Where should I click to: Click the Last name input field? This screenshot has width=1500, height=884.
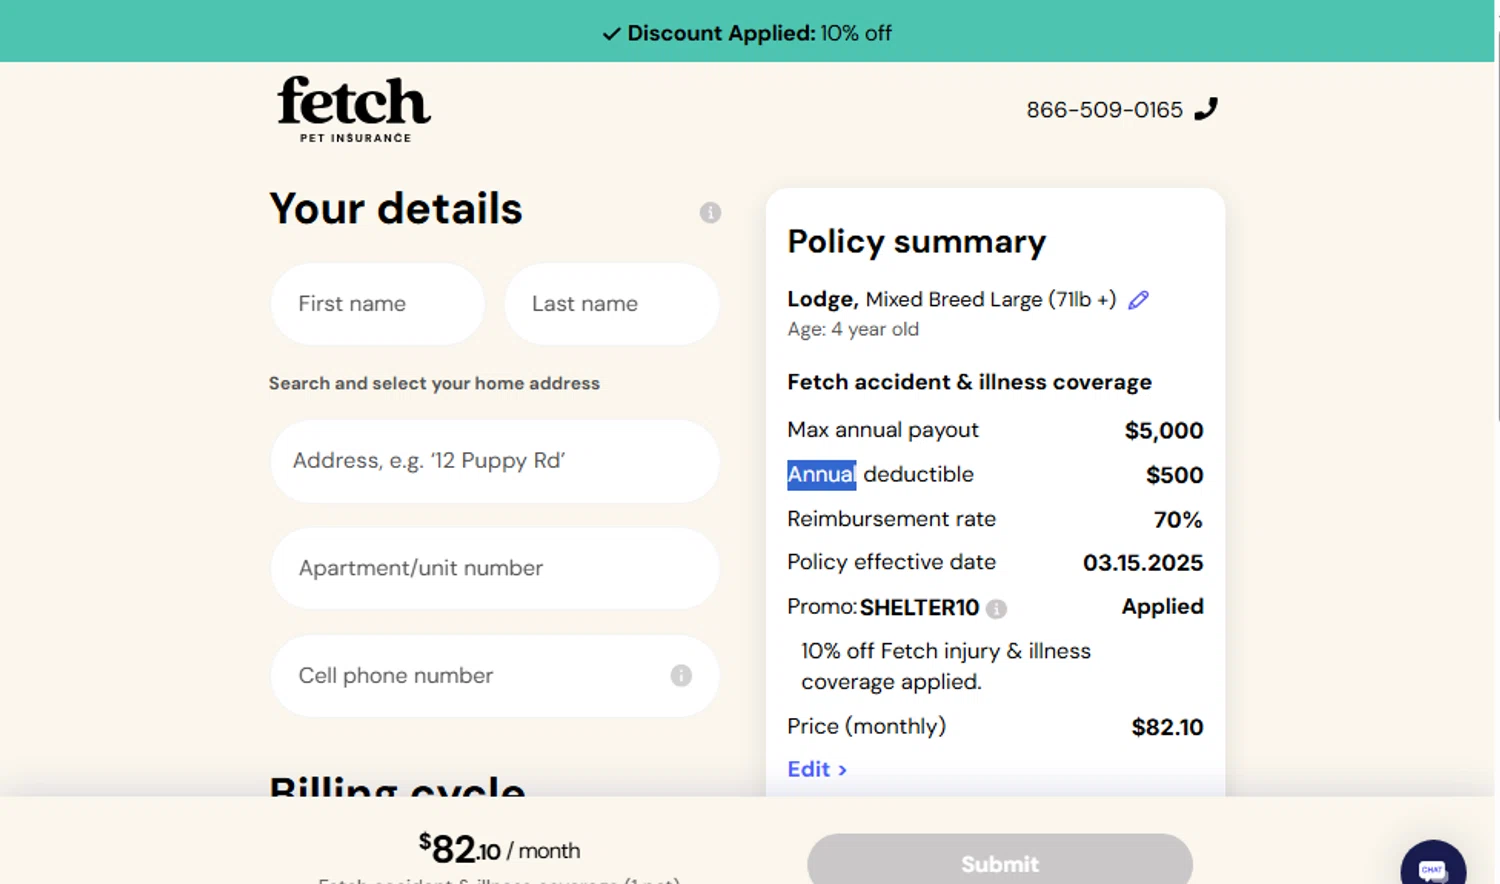pyautogui.click(x=611, y=304)
